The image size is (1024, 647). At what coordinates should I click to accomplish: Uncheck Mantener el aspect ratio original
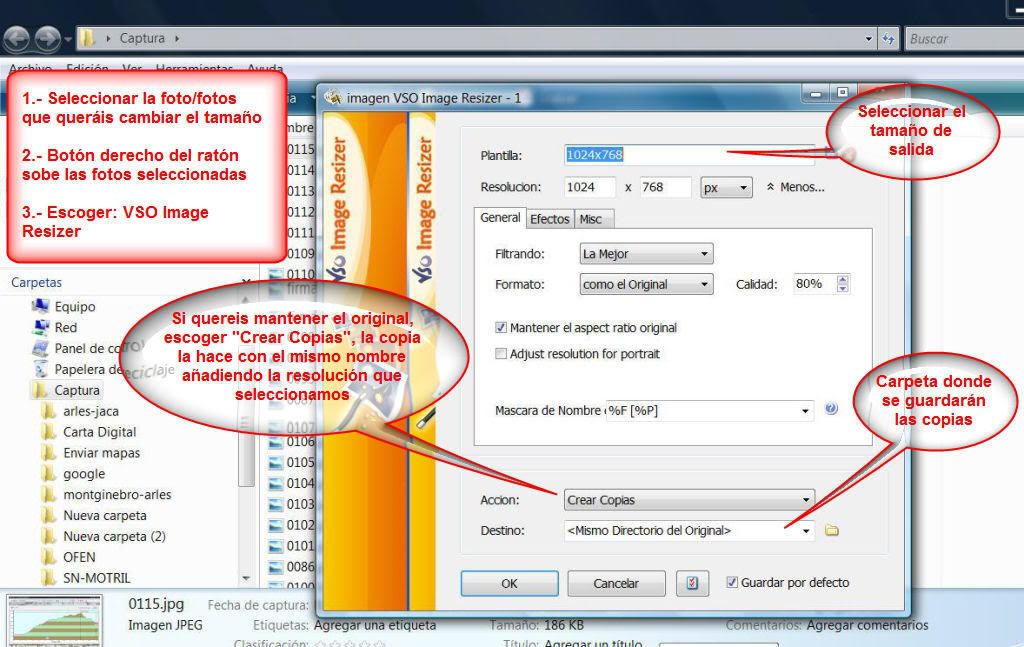pyautogui.click(x=501, y=328)
